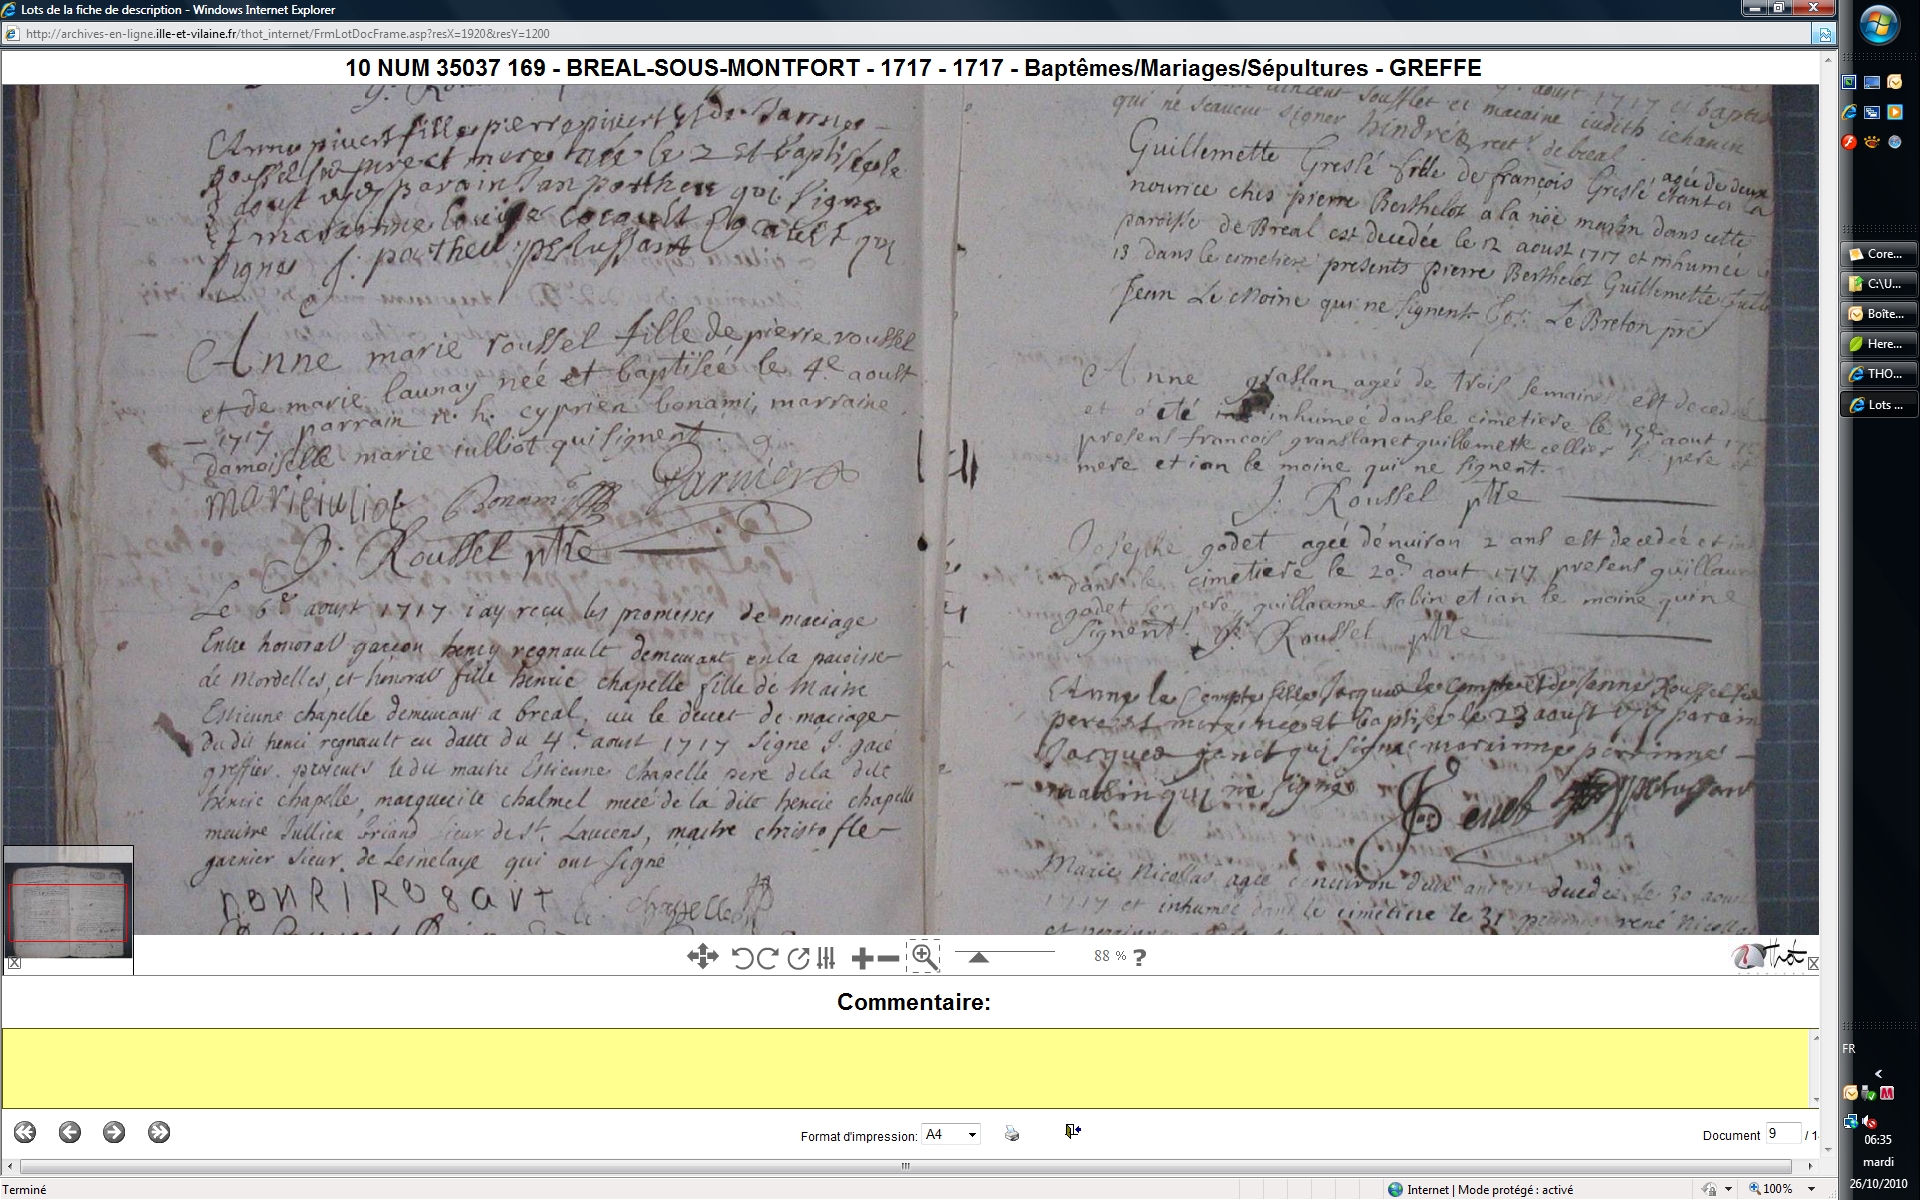Image resolution: width=1920 pixels, height=1200 pixels.
Task: Rotate image clockwise
Action: pos(767,958)
